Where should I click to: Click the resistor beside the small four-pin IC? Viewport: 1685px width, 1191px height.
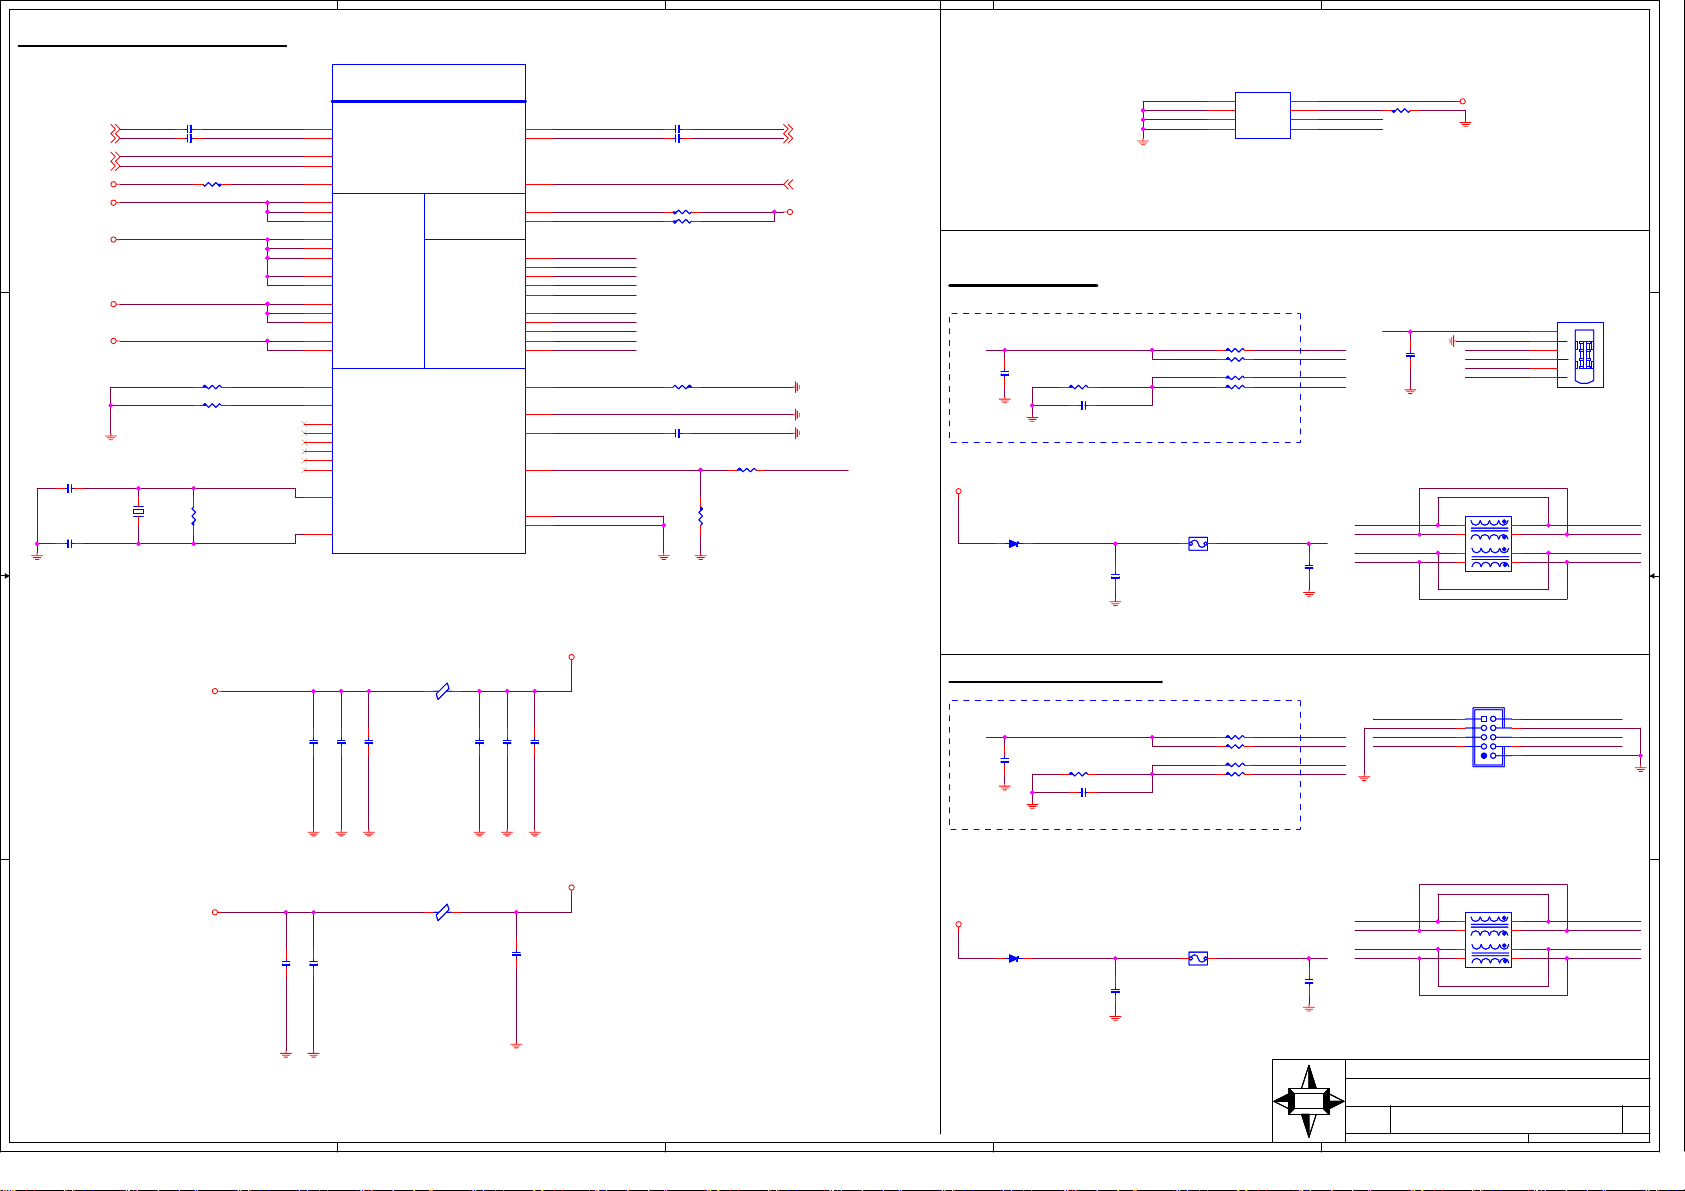point(1402,111)
